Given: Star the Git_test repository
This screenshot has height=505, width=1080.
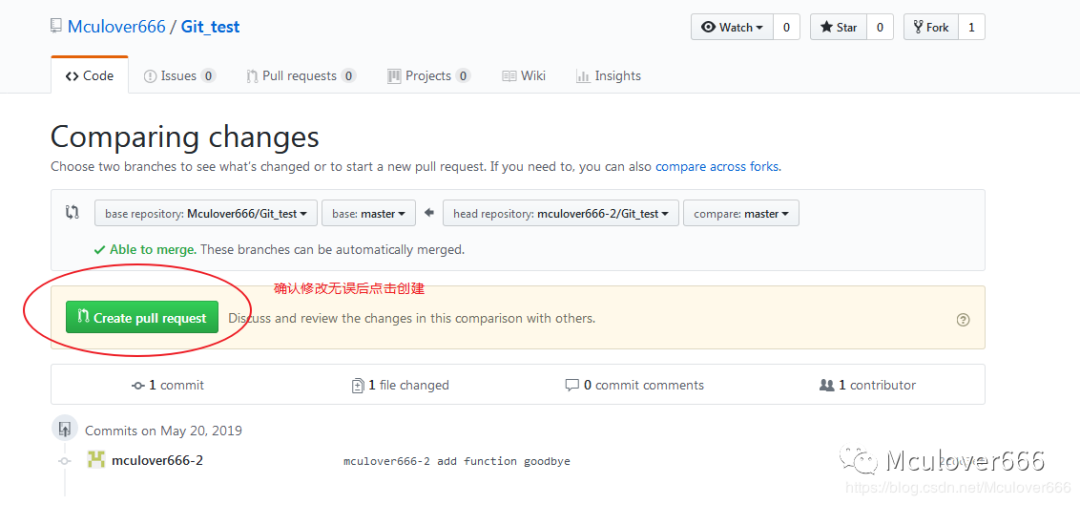Looking at the screenshot, I should (838, 27).
